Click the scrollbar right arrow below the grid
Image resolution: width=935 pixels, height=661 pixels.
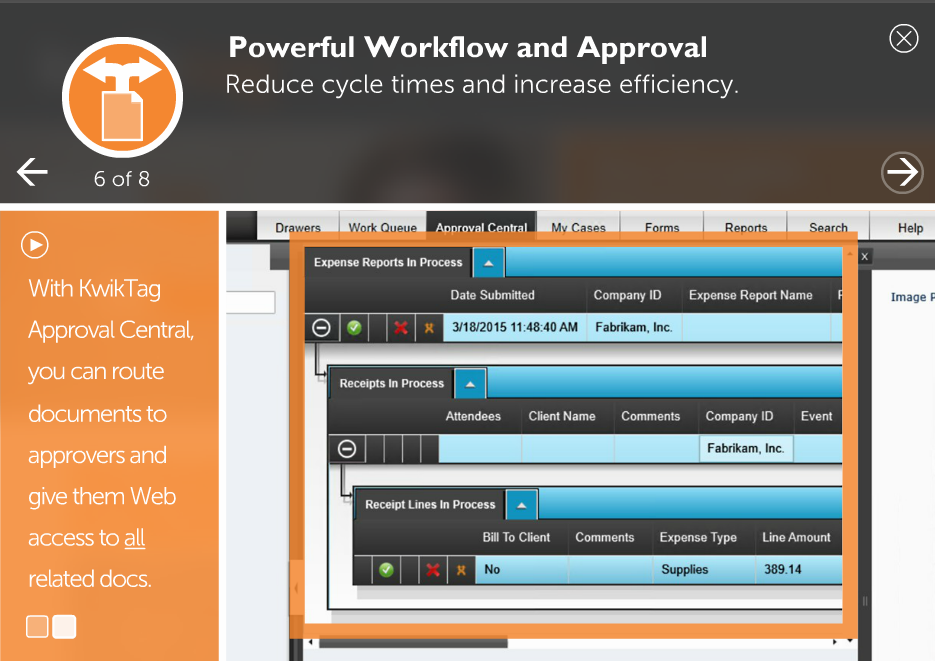click(834, 642)
